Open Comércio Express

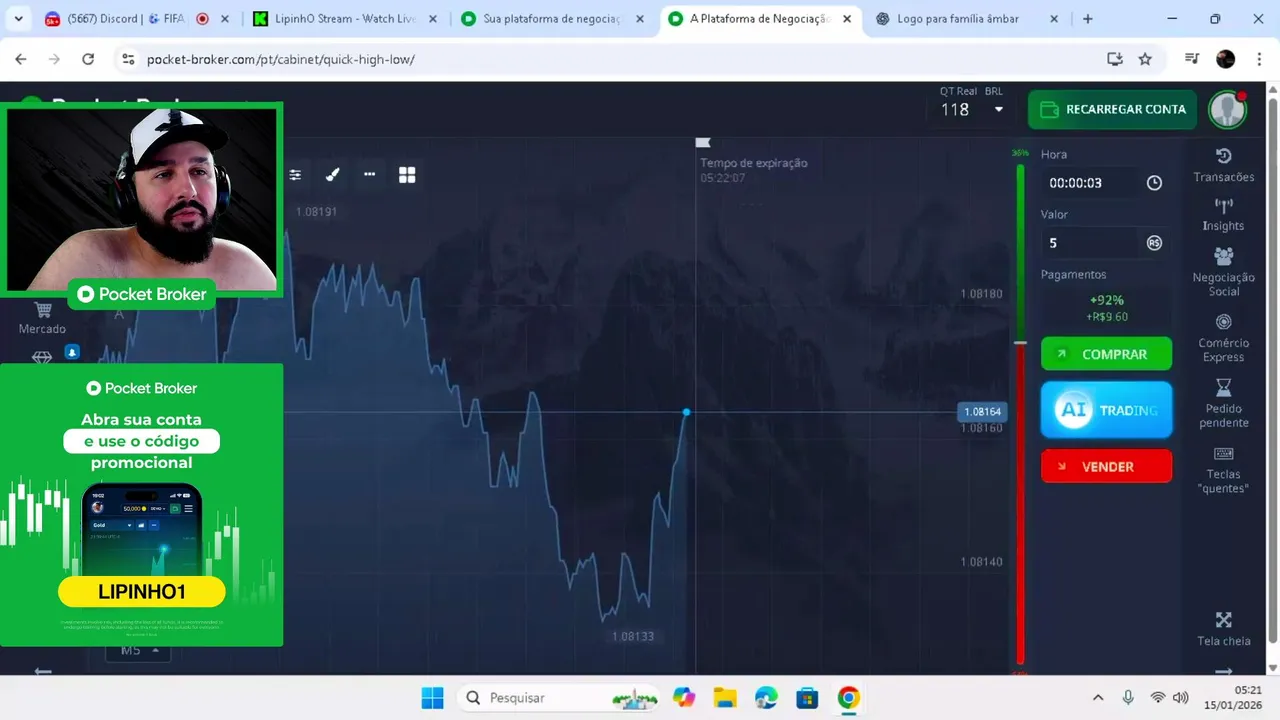(x=1223, y=338)
